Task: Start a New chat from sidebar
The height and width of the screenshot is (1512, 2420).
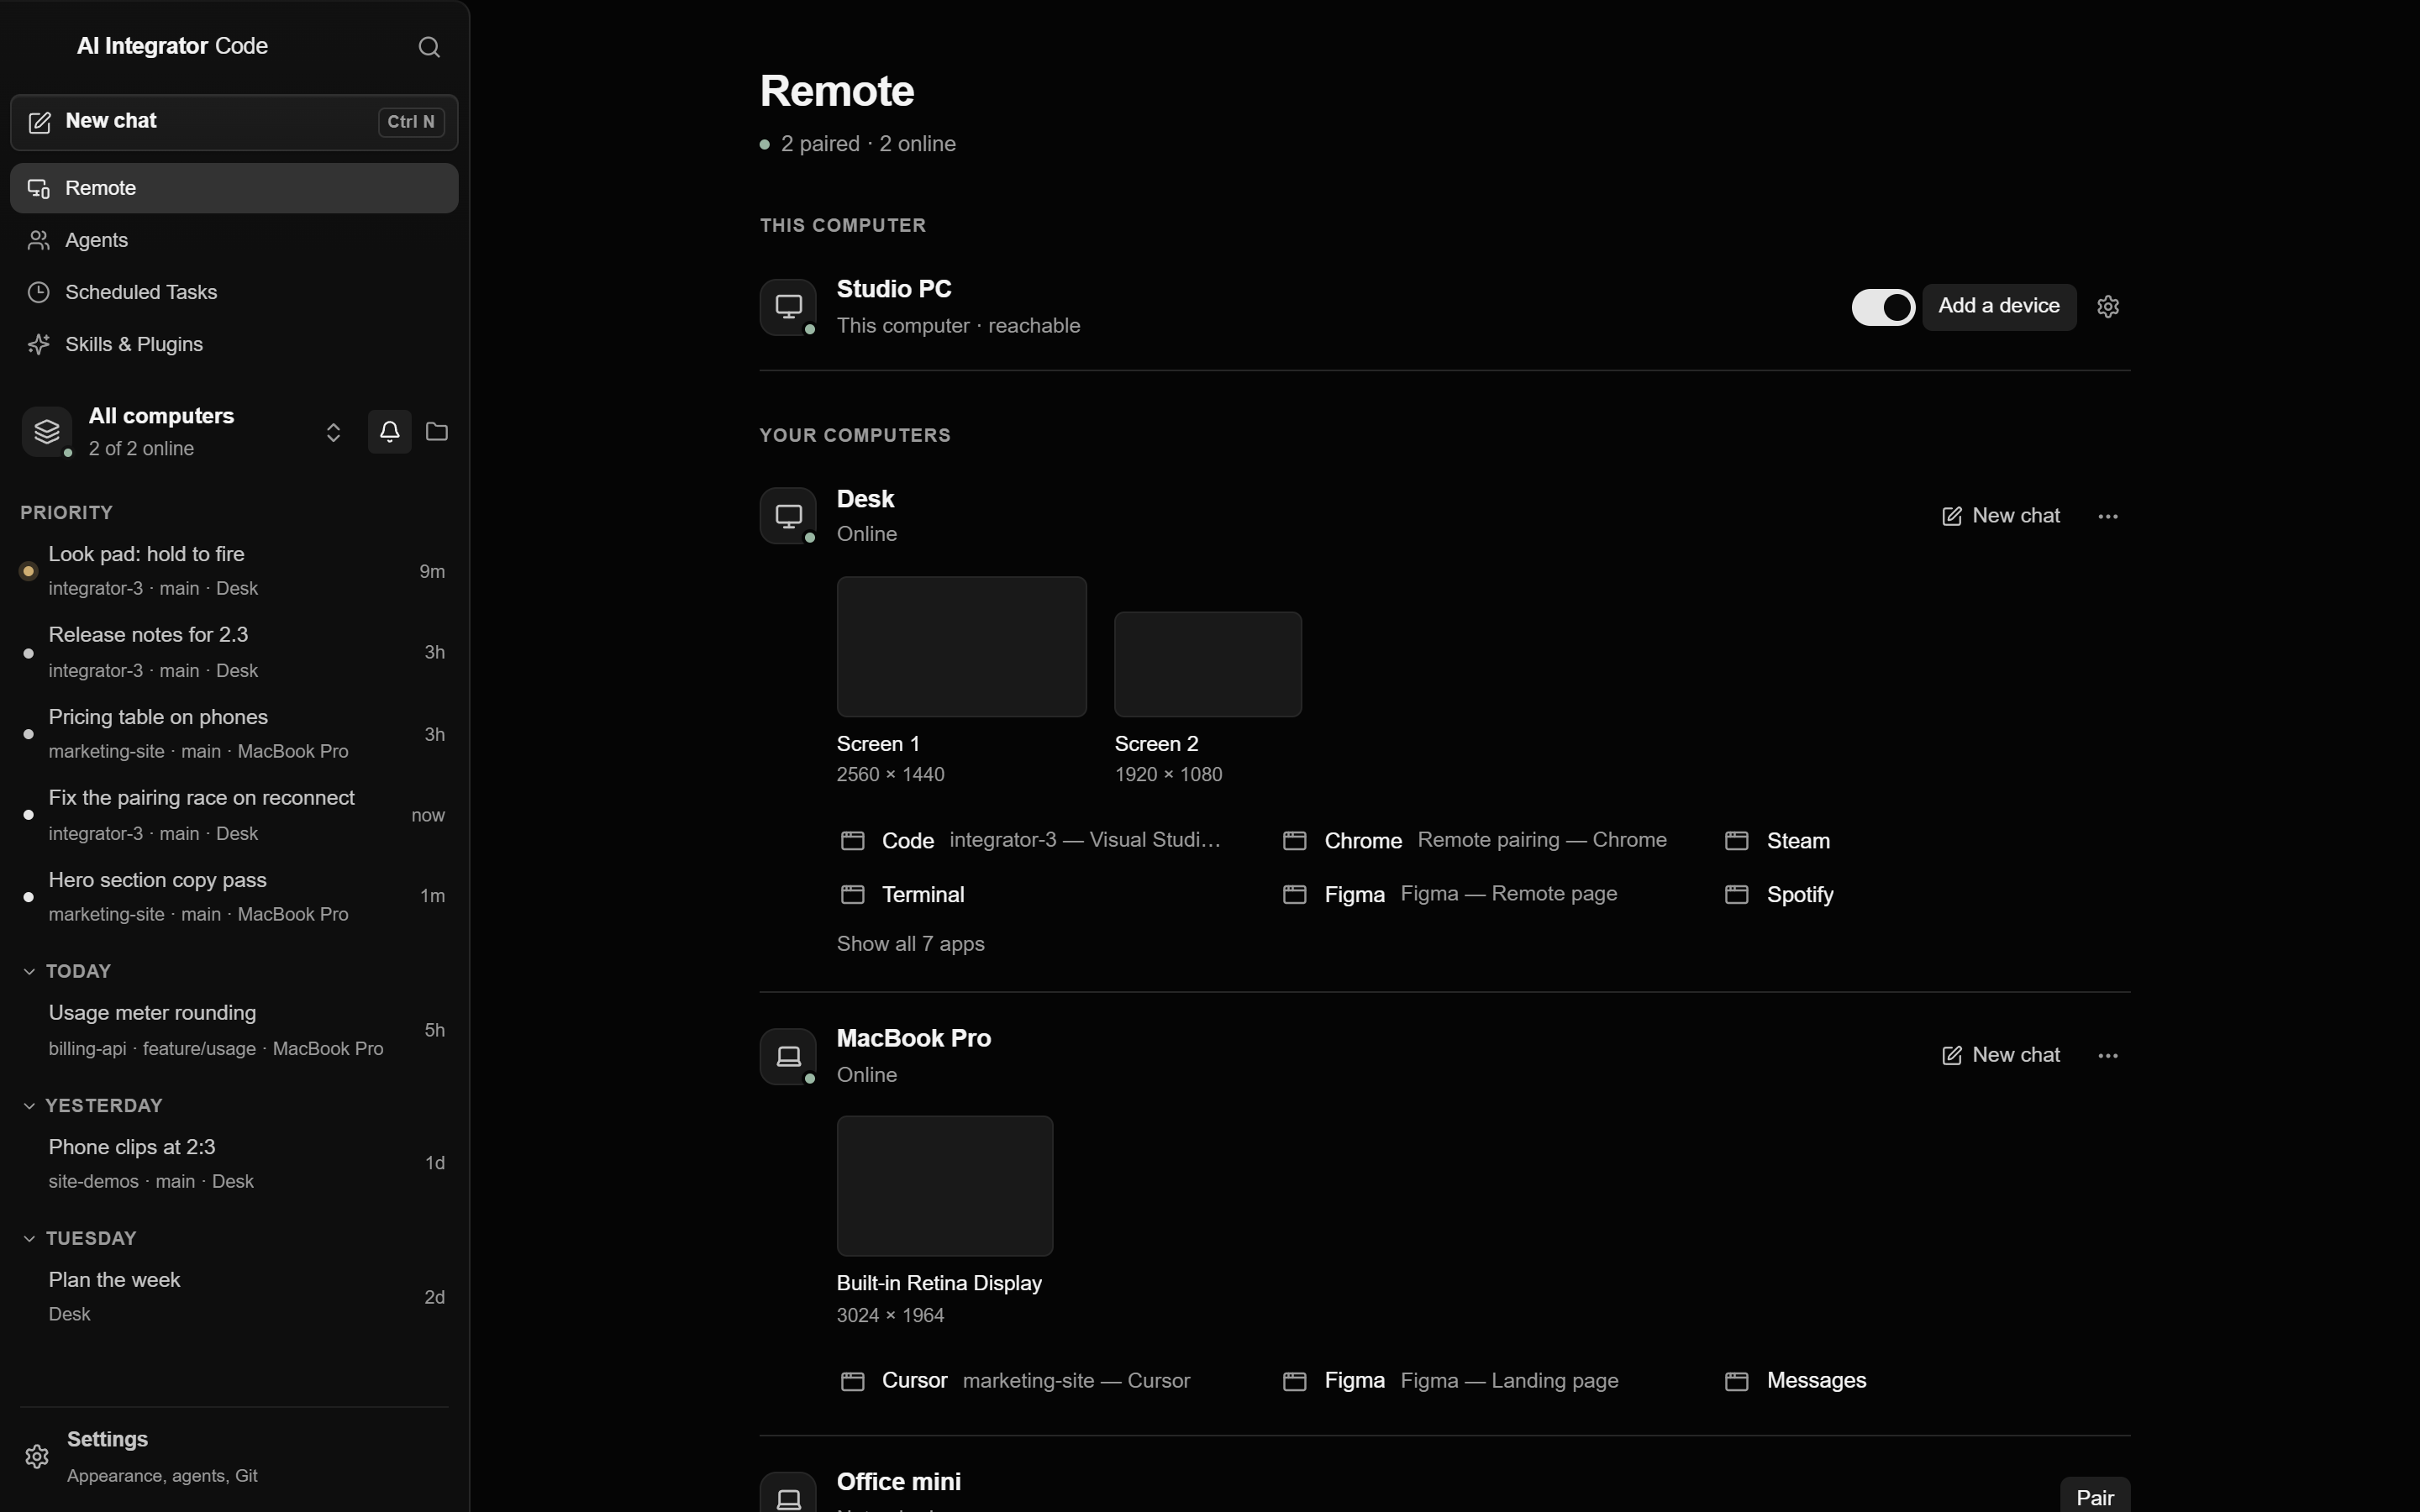Action: point(234,122)
